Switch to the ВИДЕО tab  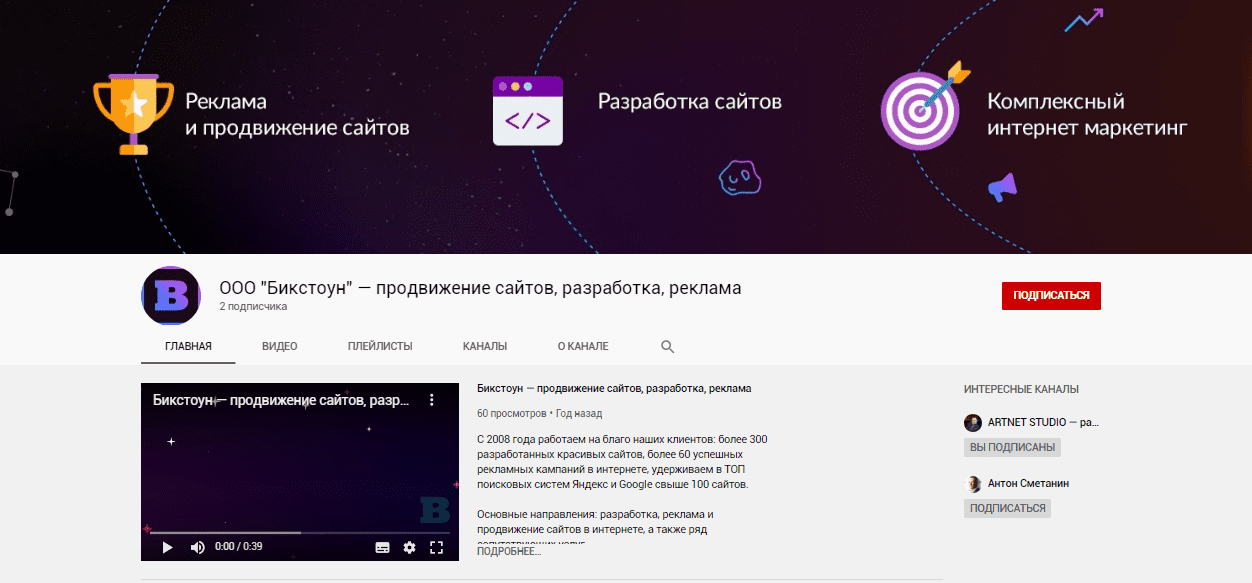click(280, 346)
